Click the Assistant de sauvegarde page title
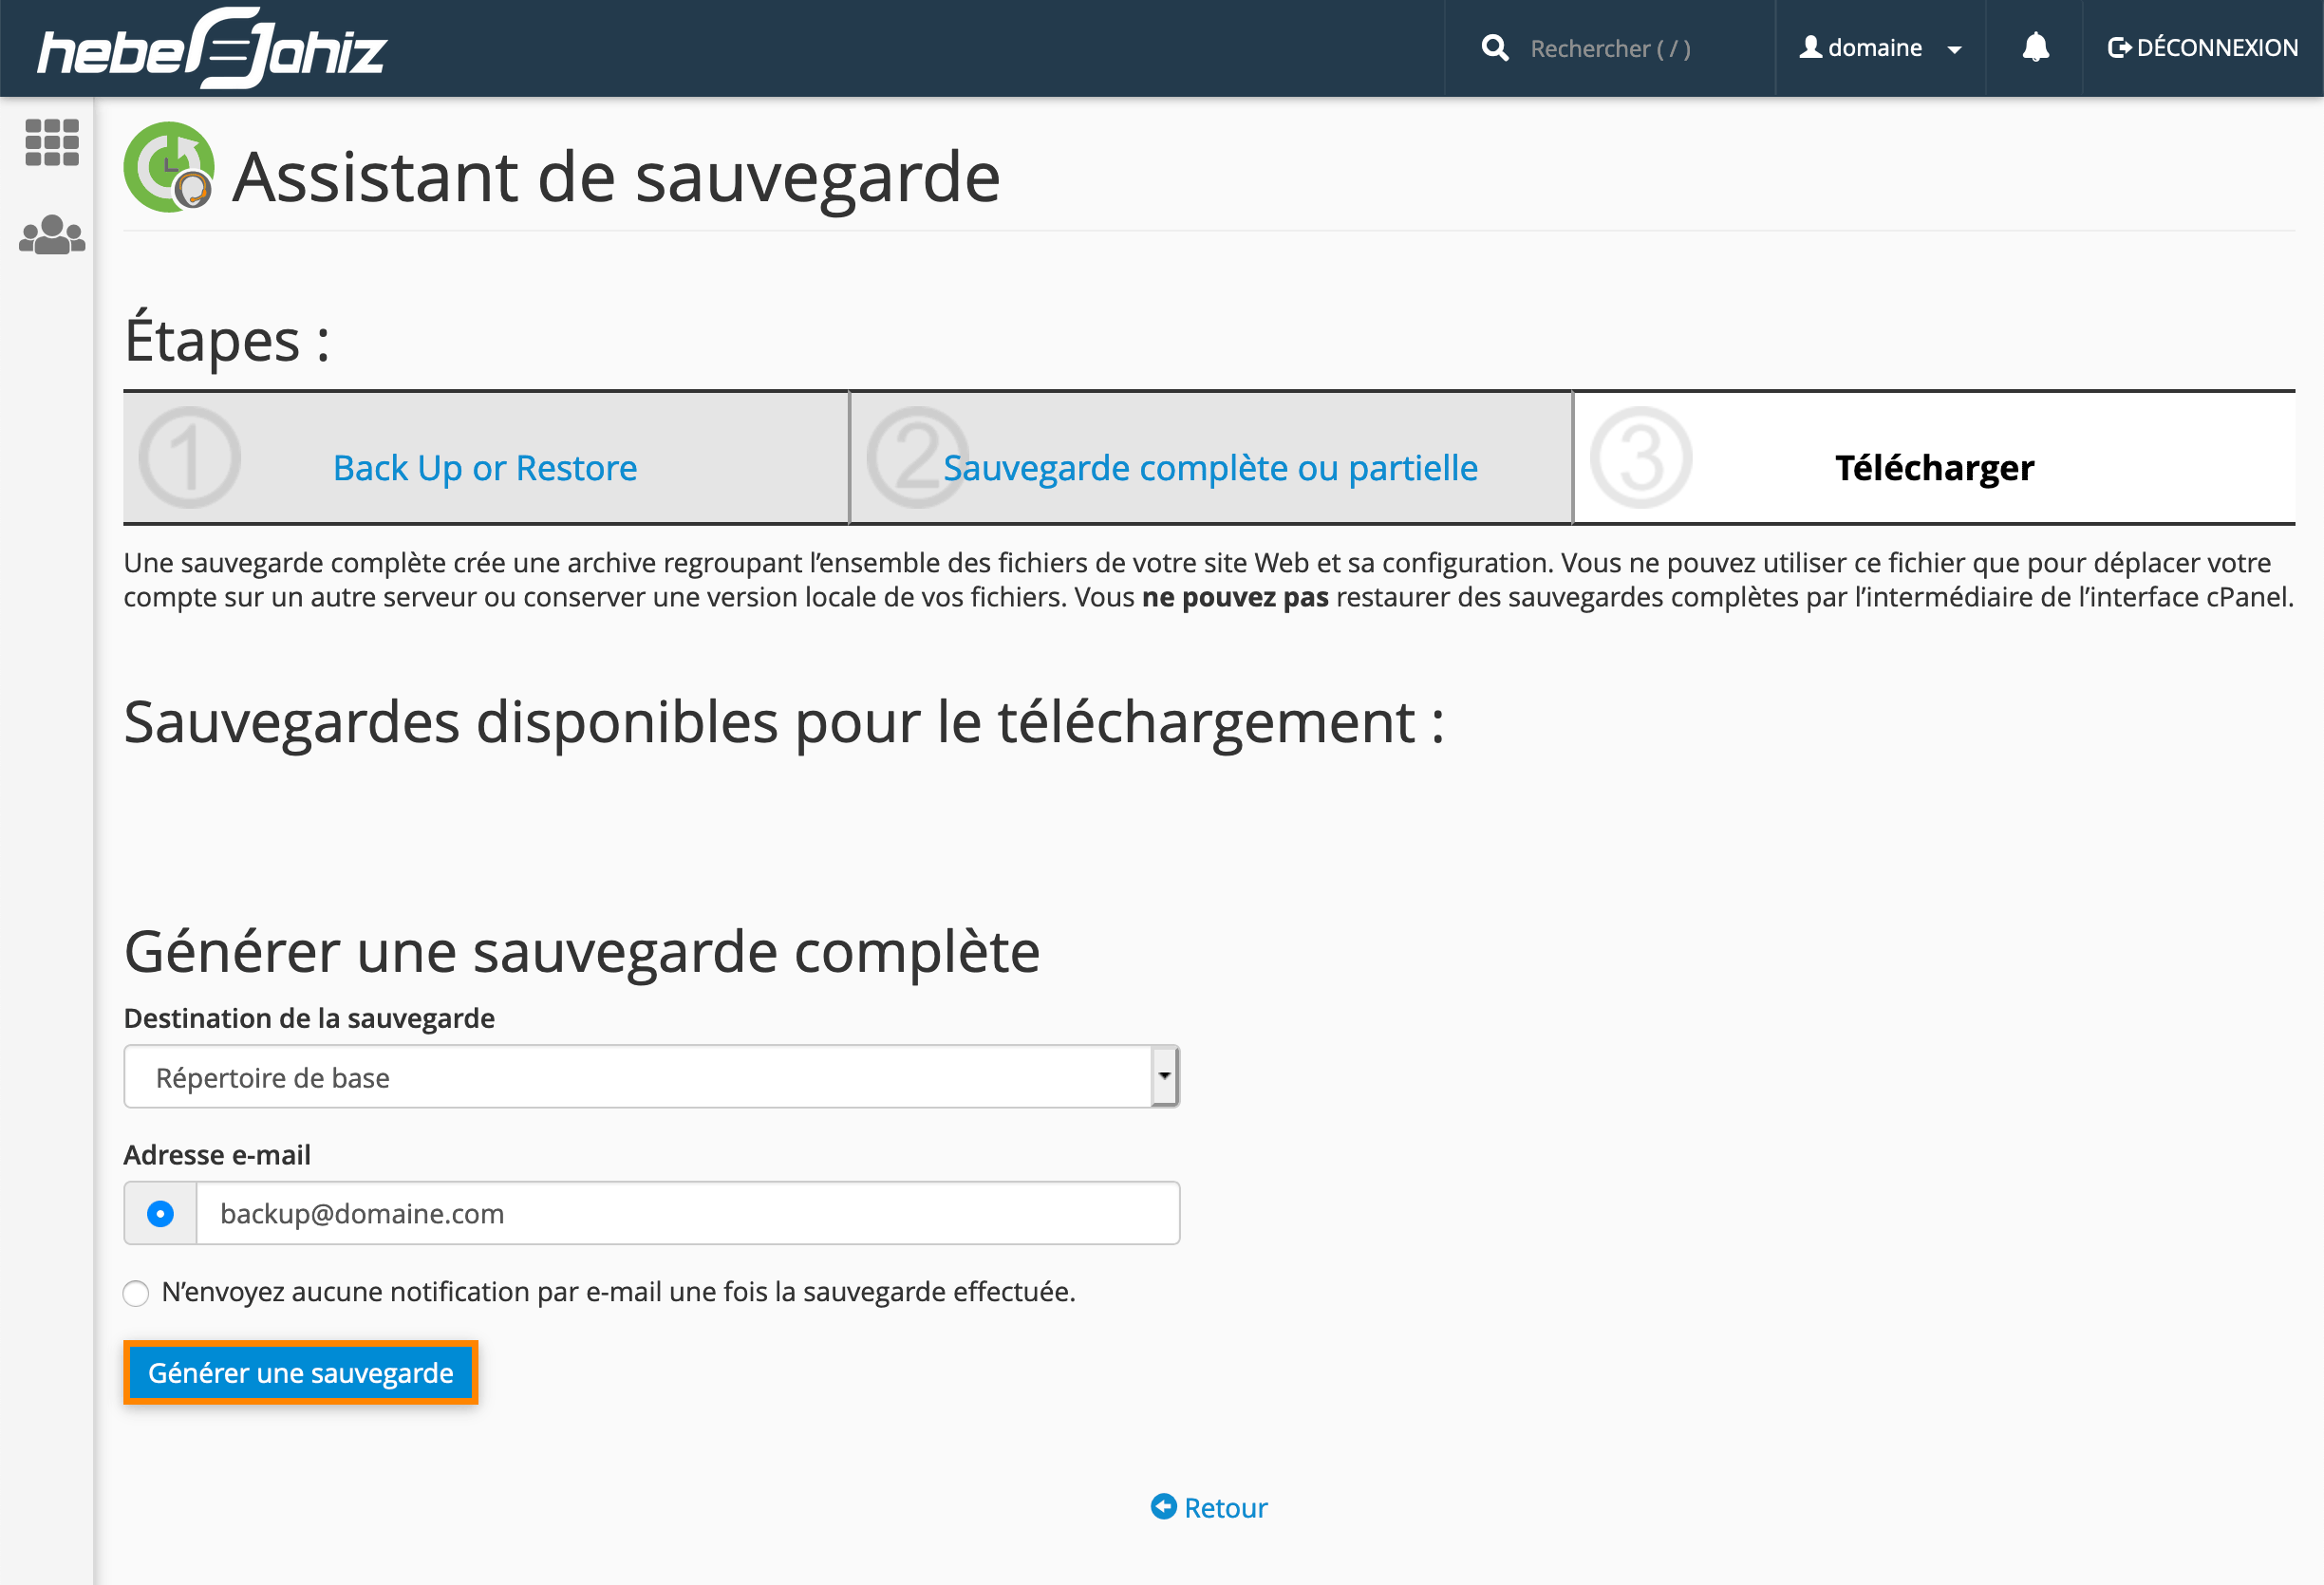The height and width of the screenshot is (1585, 2324). (616, 177)
